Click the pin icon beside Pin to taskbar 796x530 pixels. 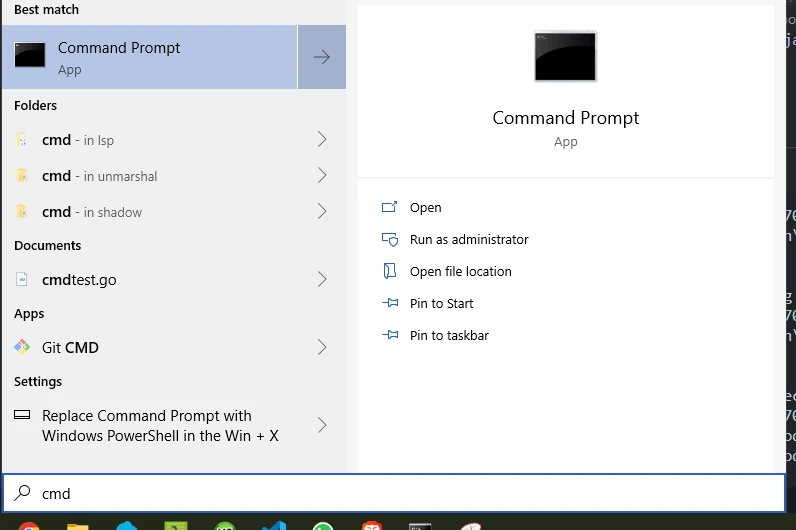tap(390, 335)
